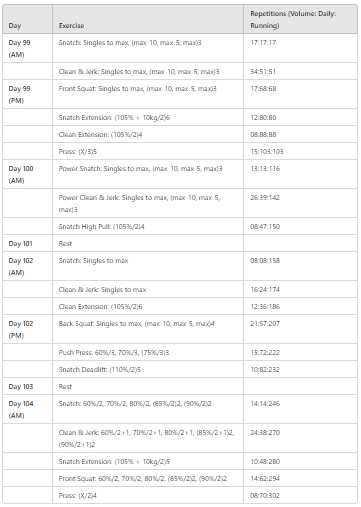The height and width of the screenshot is (507, 361).
Task: Click the Day 99 (PM) Front Squat exercise cell
Action: [x=148, y=94]
